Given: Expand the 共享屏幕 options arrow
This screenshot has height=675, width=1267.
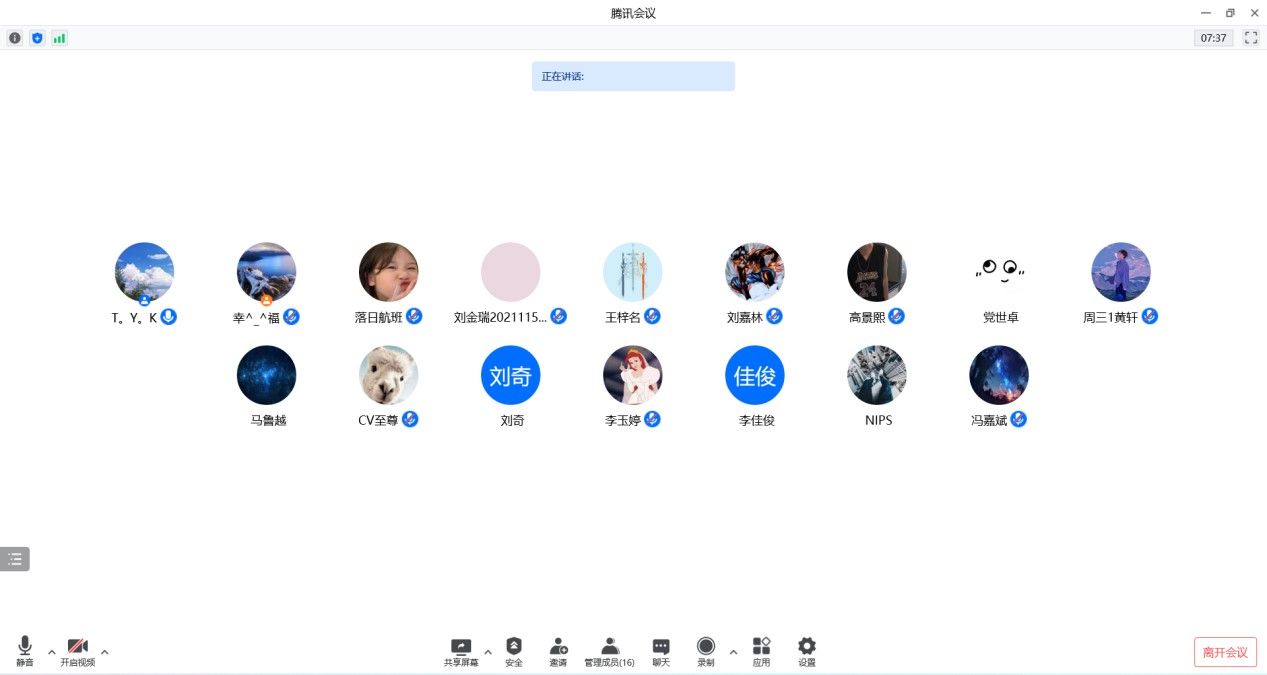Looking at the screenshot, I should click(x=488, y=652).
